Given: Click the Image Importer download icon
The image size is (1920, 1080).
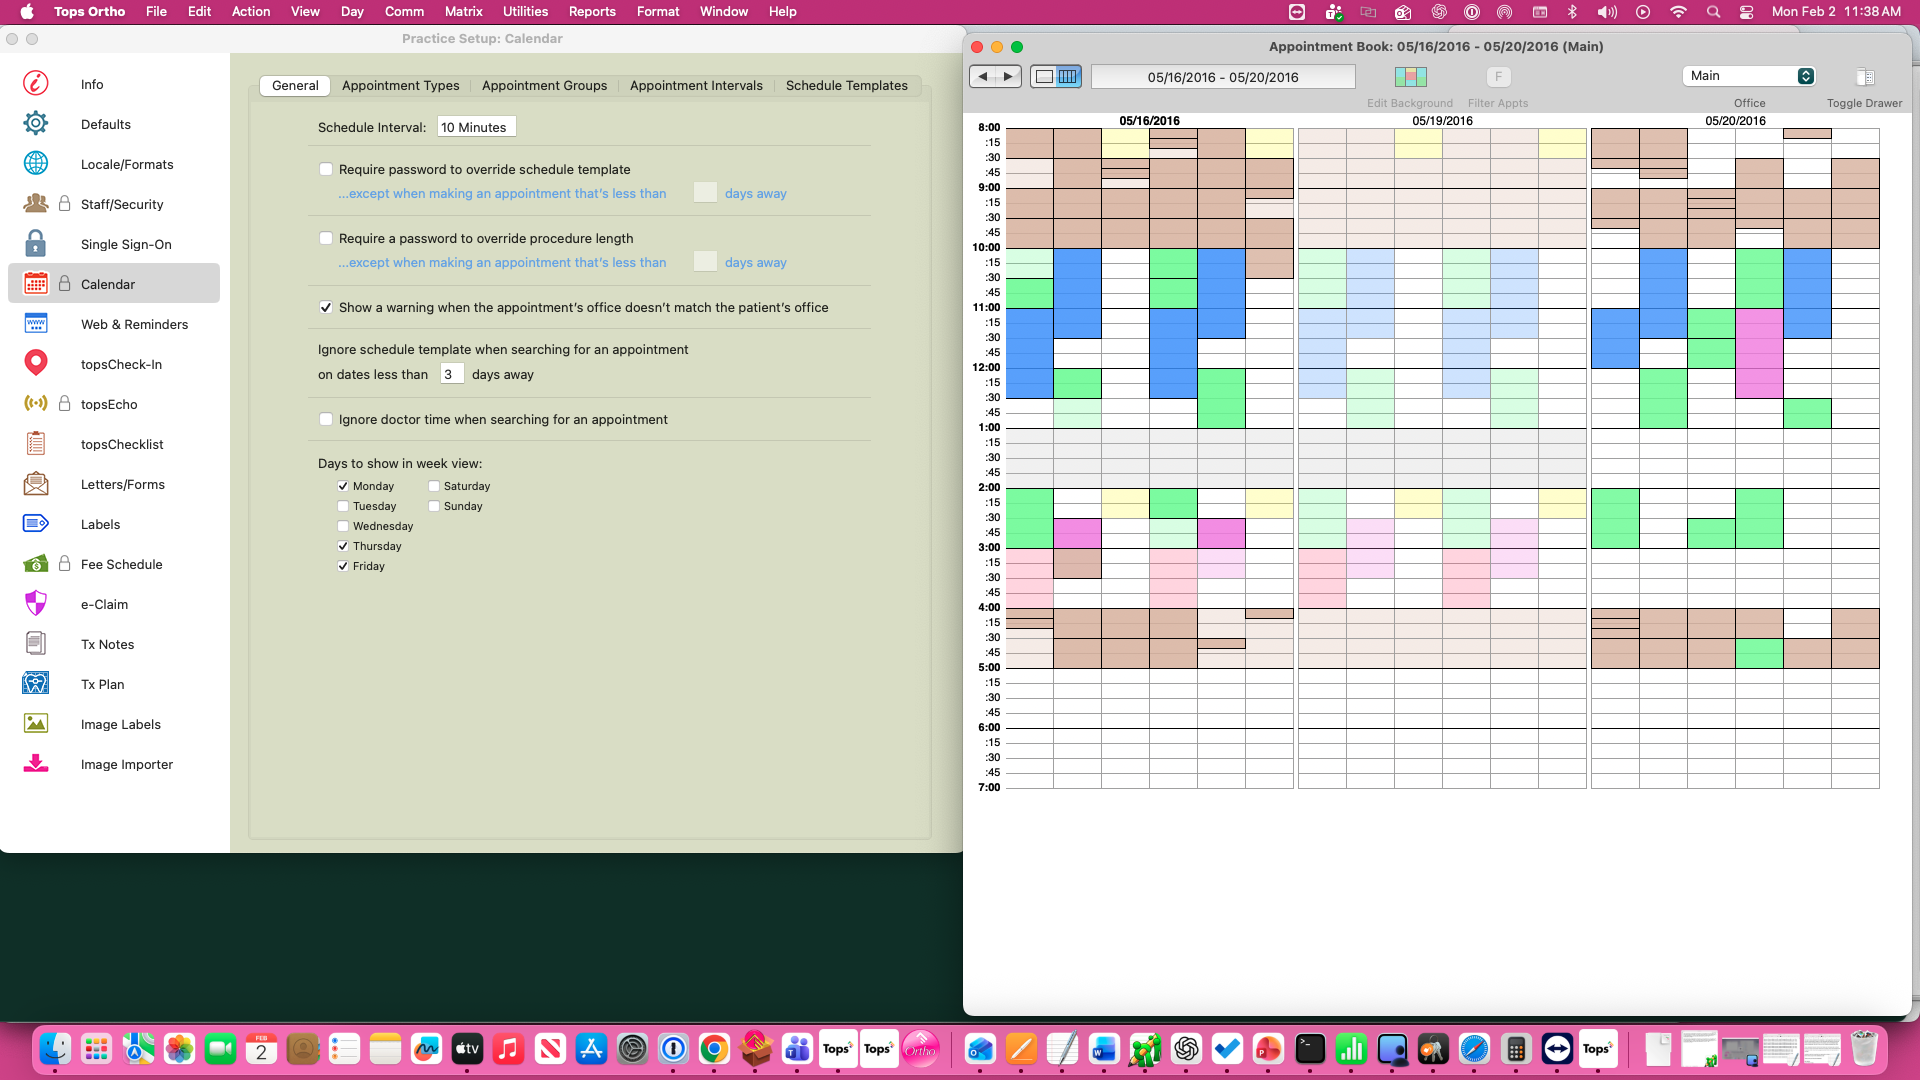Looking at the screenshot, I should pyautogui.click(x=36, y=764).
